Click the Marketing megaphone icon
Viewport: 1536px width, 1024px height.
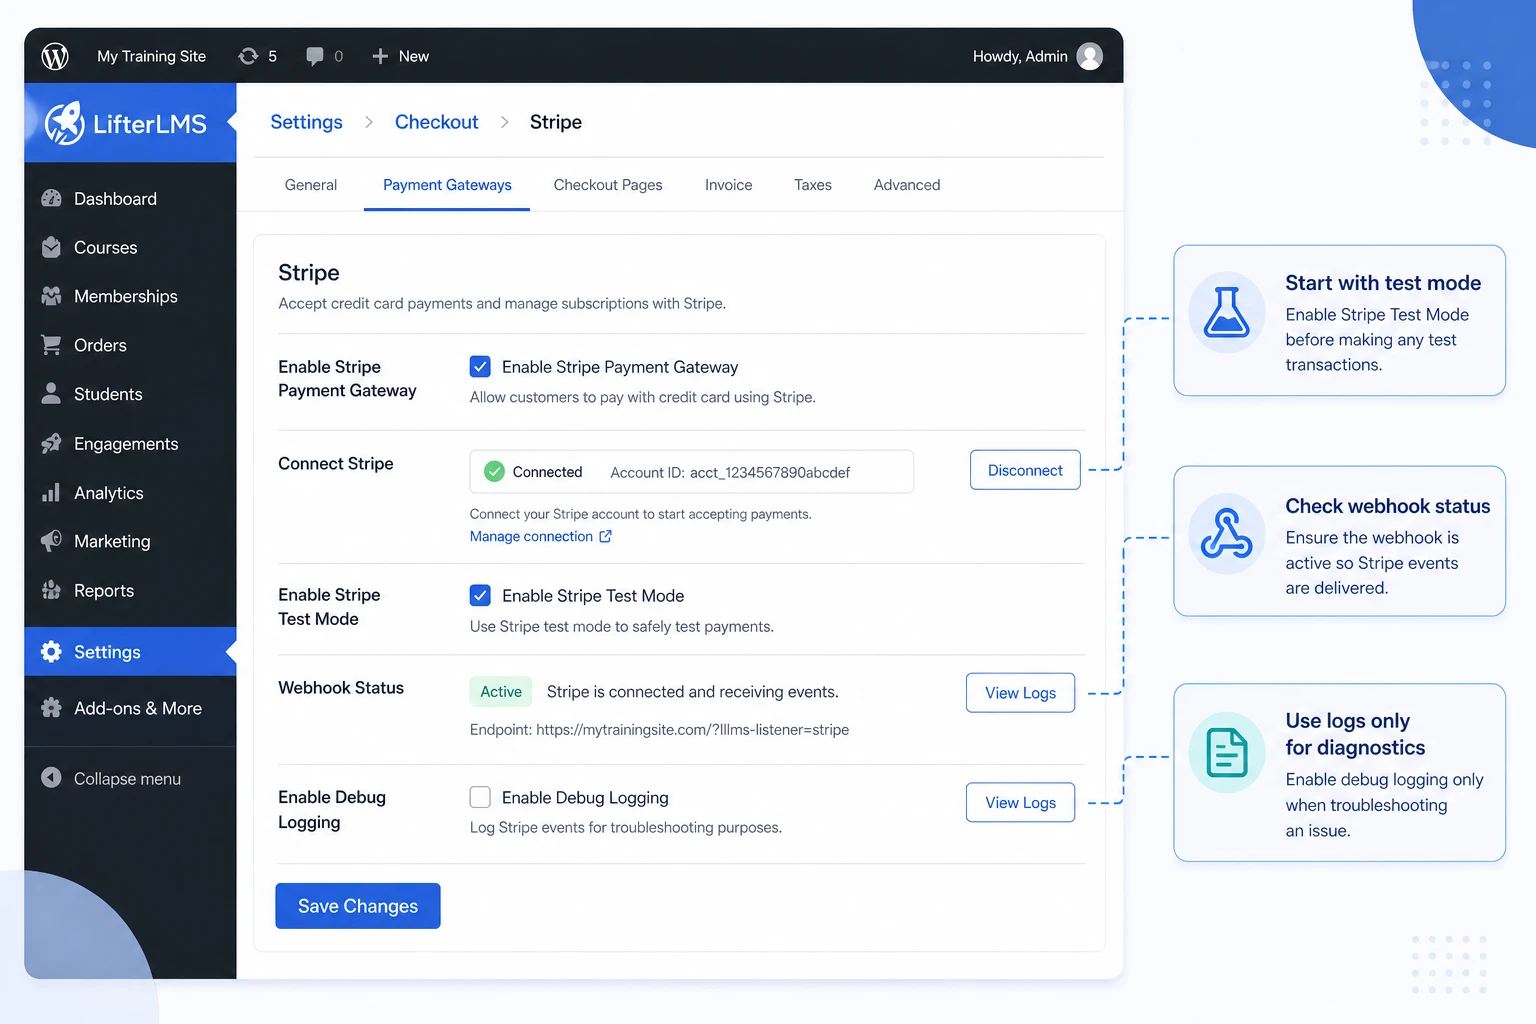pyautogui.click(x=51, y=541)
